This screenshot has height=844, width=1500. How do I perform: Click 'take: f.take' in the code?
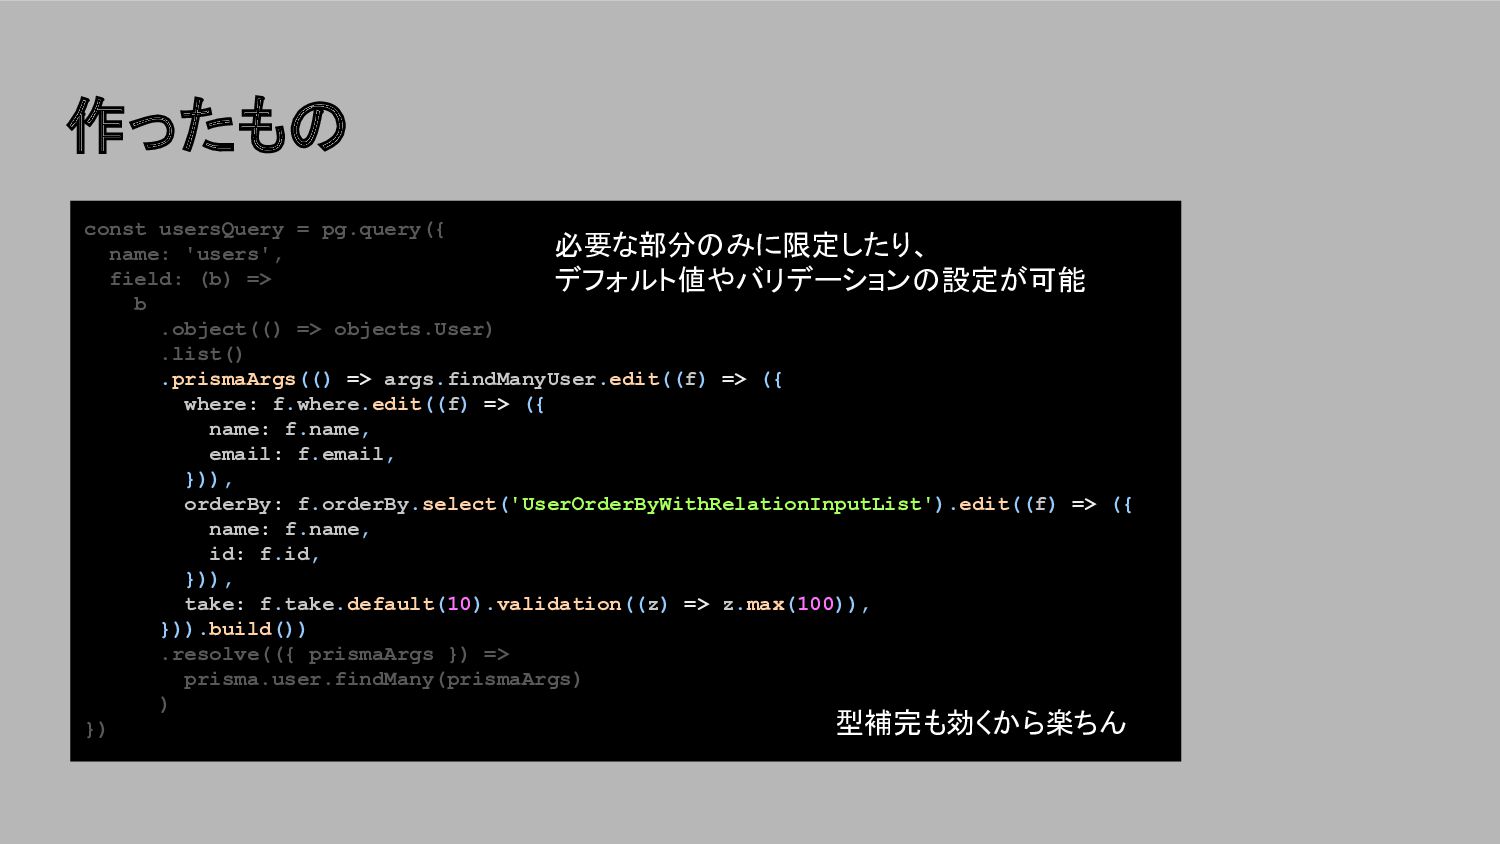(259, 604)
